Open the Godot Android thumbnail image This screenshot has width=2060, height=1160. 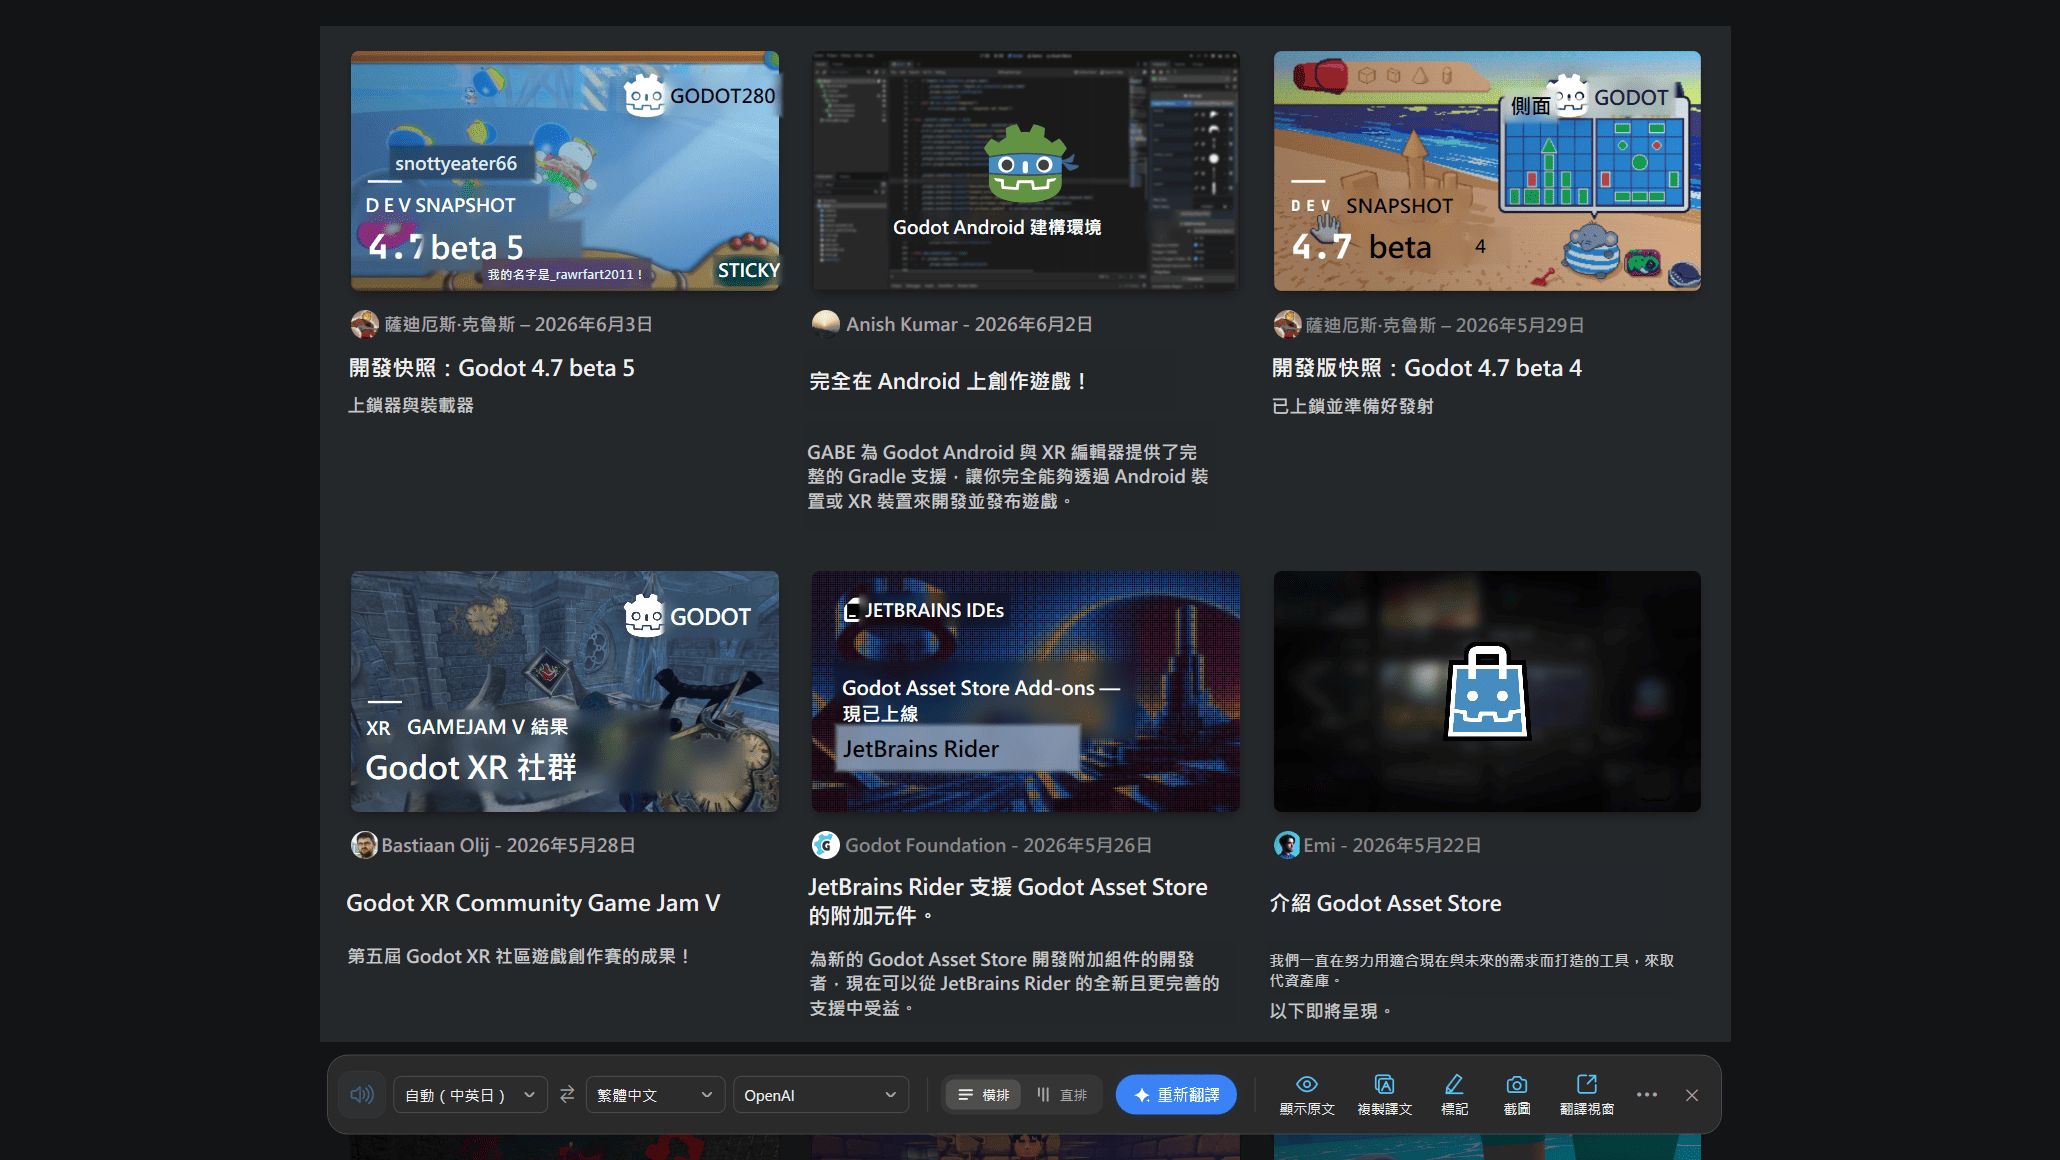[x=1026, y=171]
